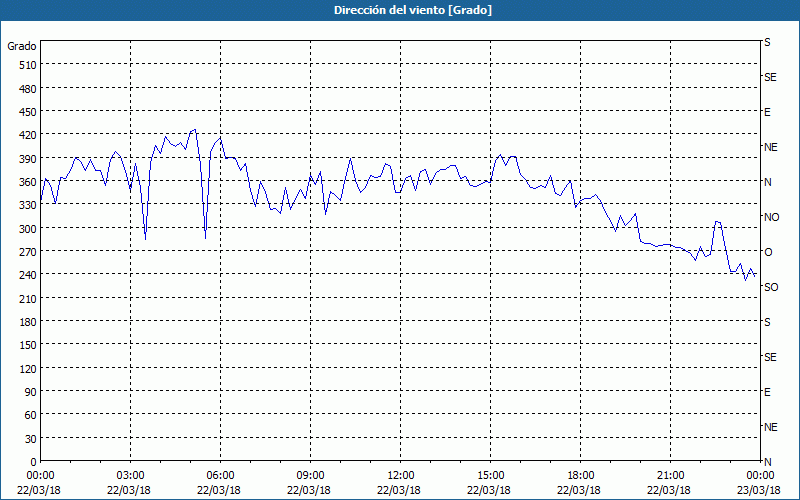Select the 390 y-axis value
800x500 pixels.
pos(28,159)
